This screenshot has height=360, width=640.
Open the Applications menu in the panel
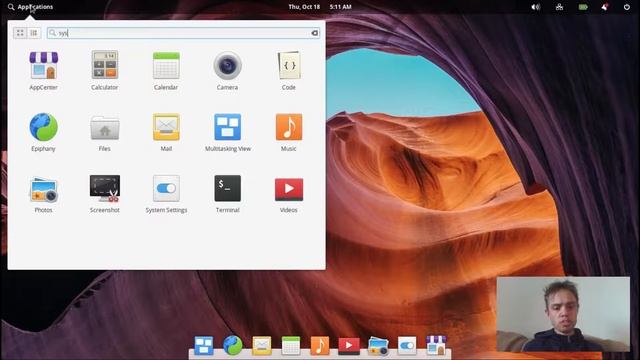pyautogui.click(x=30, y=7)
